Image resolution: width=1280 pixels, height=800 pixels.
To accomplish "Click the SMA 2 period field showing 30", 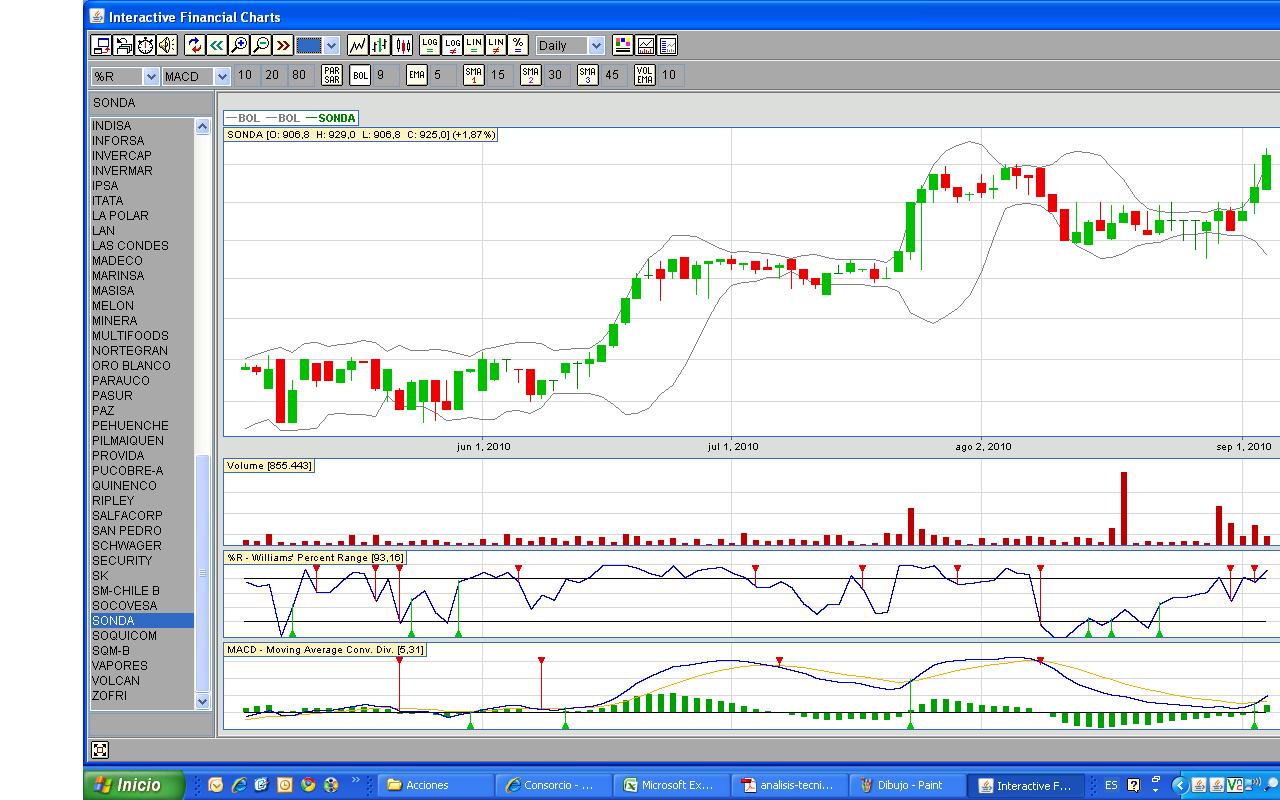I will pyautogui.click(x=558, y=75).
